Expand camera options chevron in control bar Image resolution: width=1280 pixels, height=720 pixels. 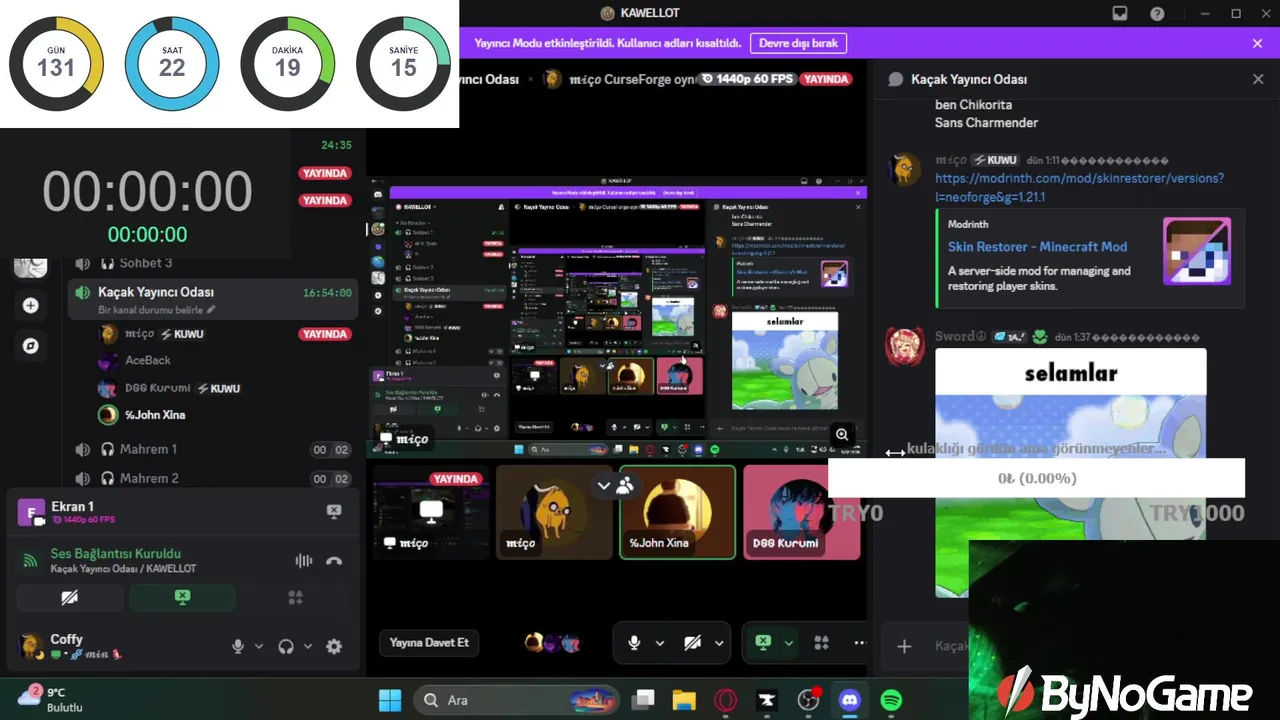coord(719,643)
